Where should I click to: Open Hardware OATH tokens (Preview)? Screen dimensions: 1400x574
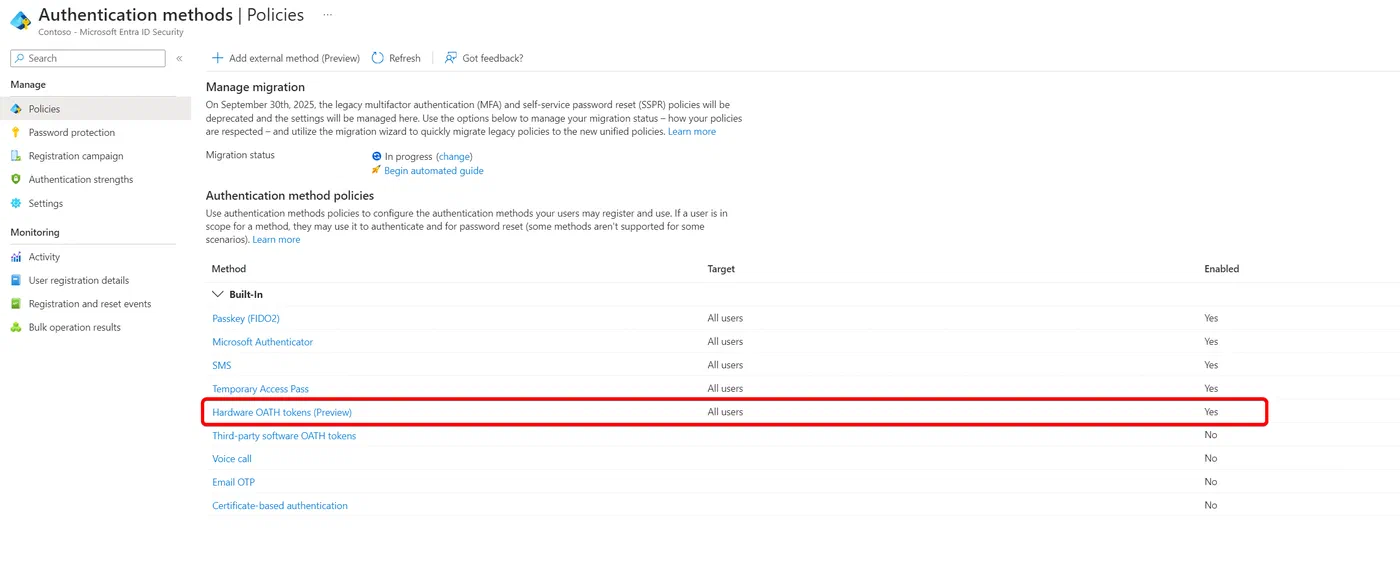(x=282, y=412)
